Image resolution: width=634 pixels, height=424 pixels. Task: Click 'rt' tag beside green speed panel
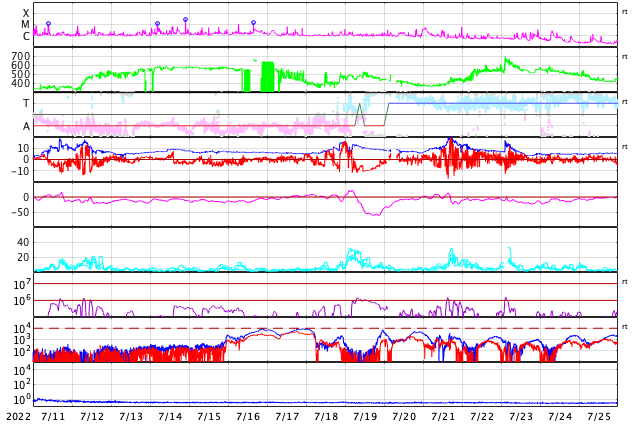[x=625, y=57]
